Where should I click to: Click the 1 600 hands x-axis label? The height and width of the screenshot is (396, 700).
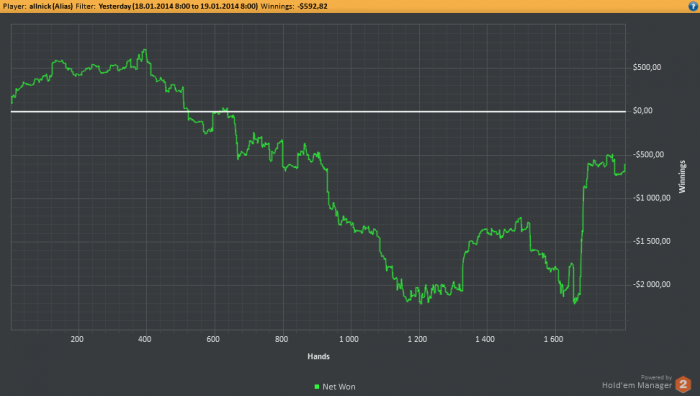[553, 339]
